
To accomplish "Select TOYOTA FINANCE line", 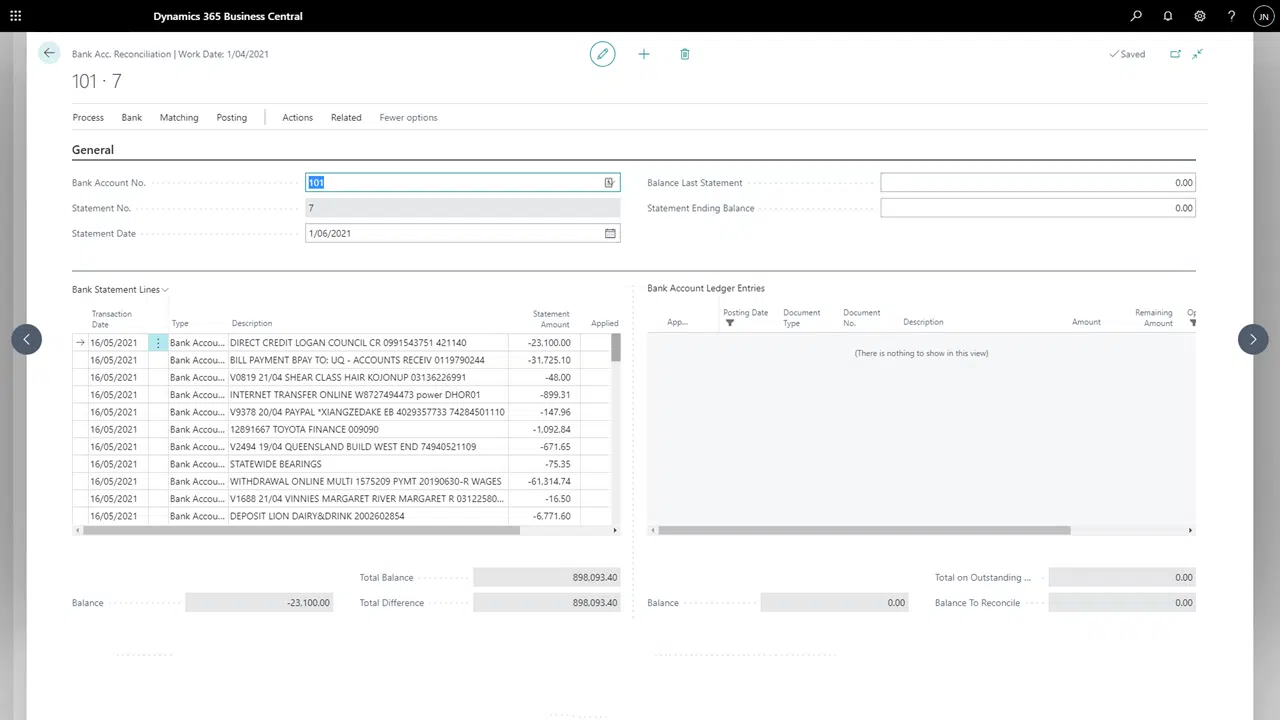I will coord(304,429).
